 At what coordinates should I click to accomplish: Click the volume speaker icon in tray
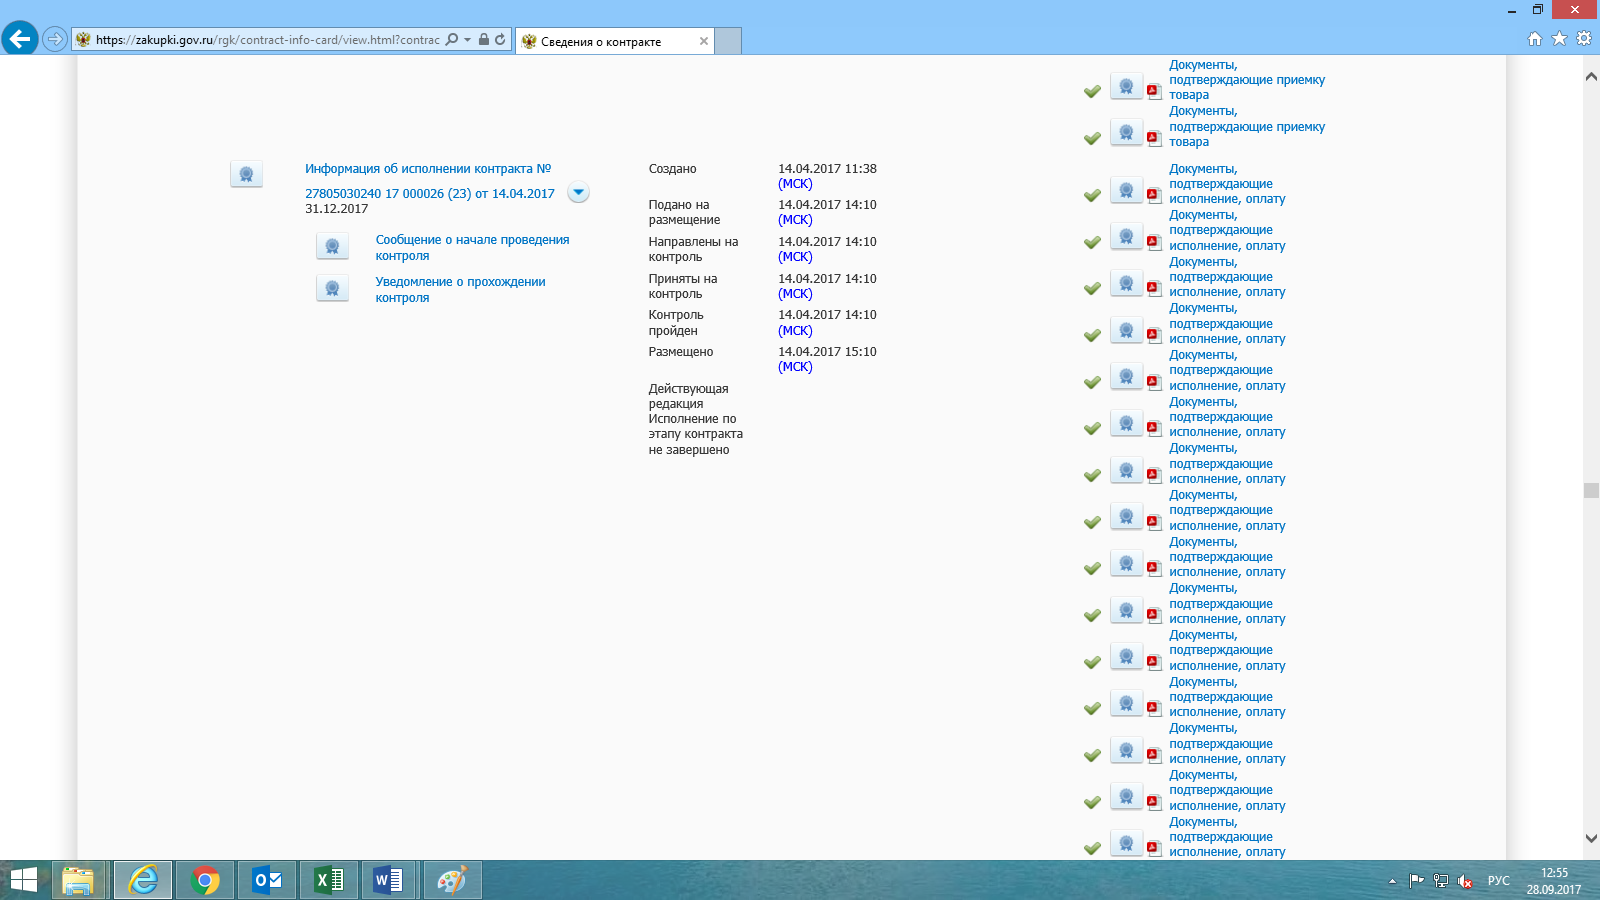(x=1465, y=881)
